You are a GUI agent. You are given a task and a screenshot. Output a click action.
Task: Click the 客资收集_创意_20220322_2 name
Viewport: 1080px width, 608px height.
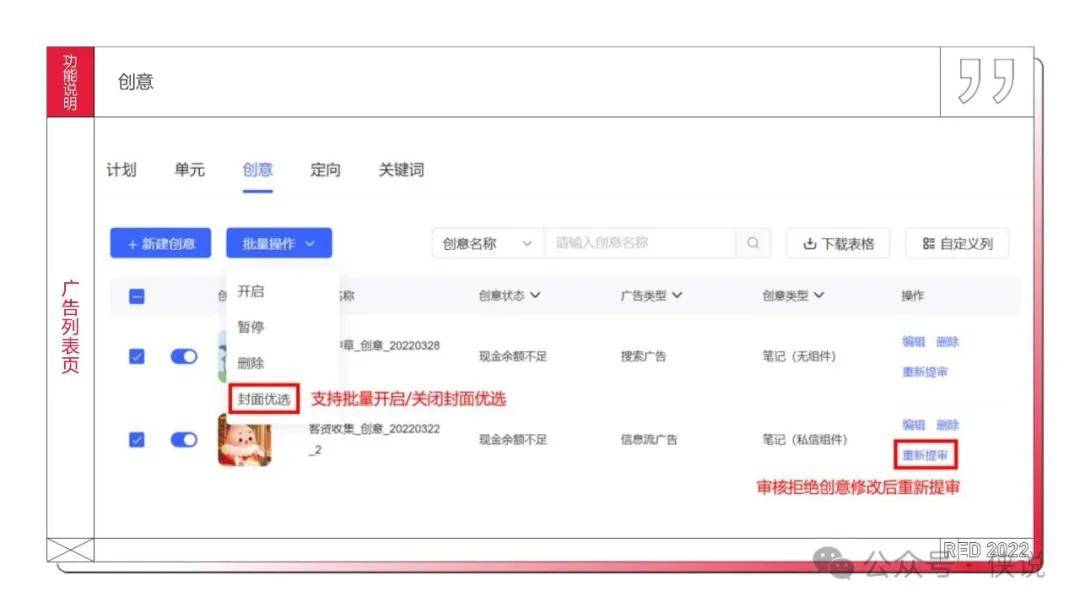point(374,439)
